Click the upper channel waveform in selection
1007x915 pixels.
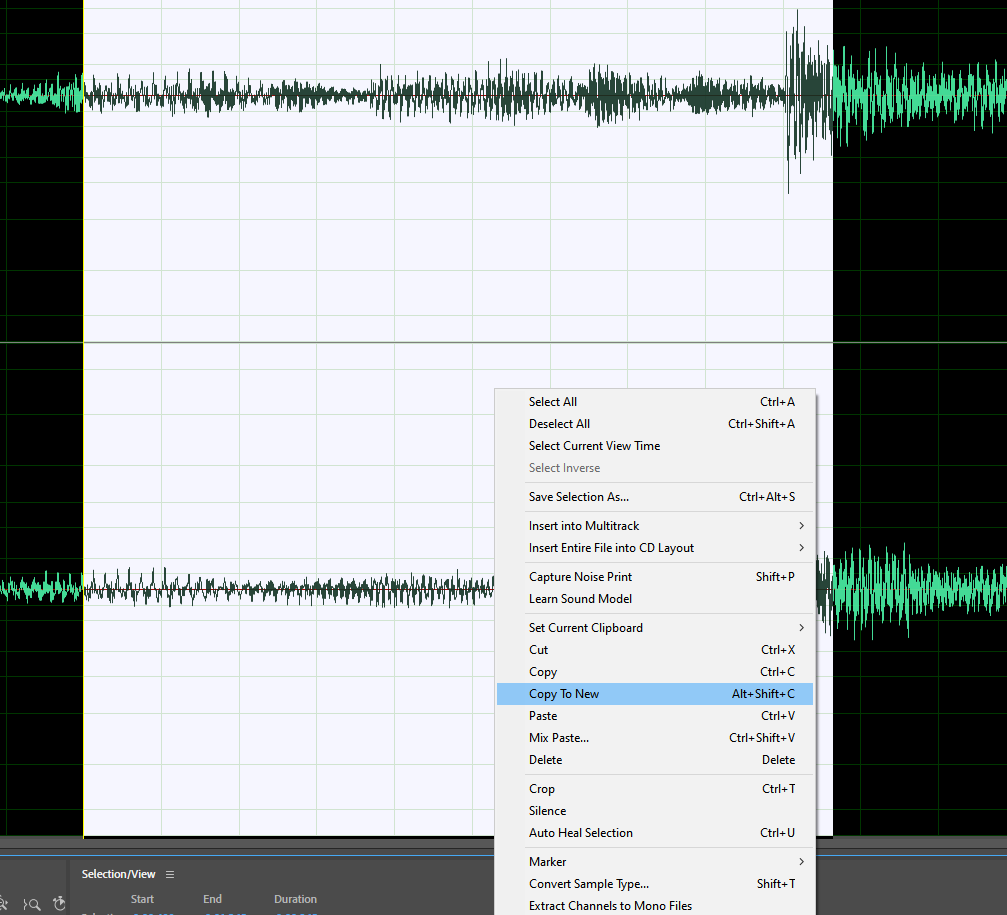(400, 97)
